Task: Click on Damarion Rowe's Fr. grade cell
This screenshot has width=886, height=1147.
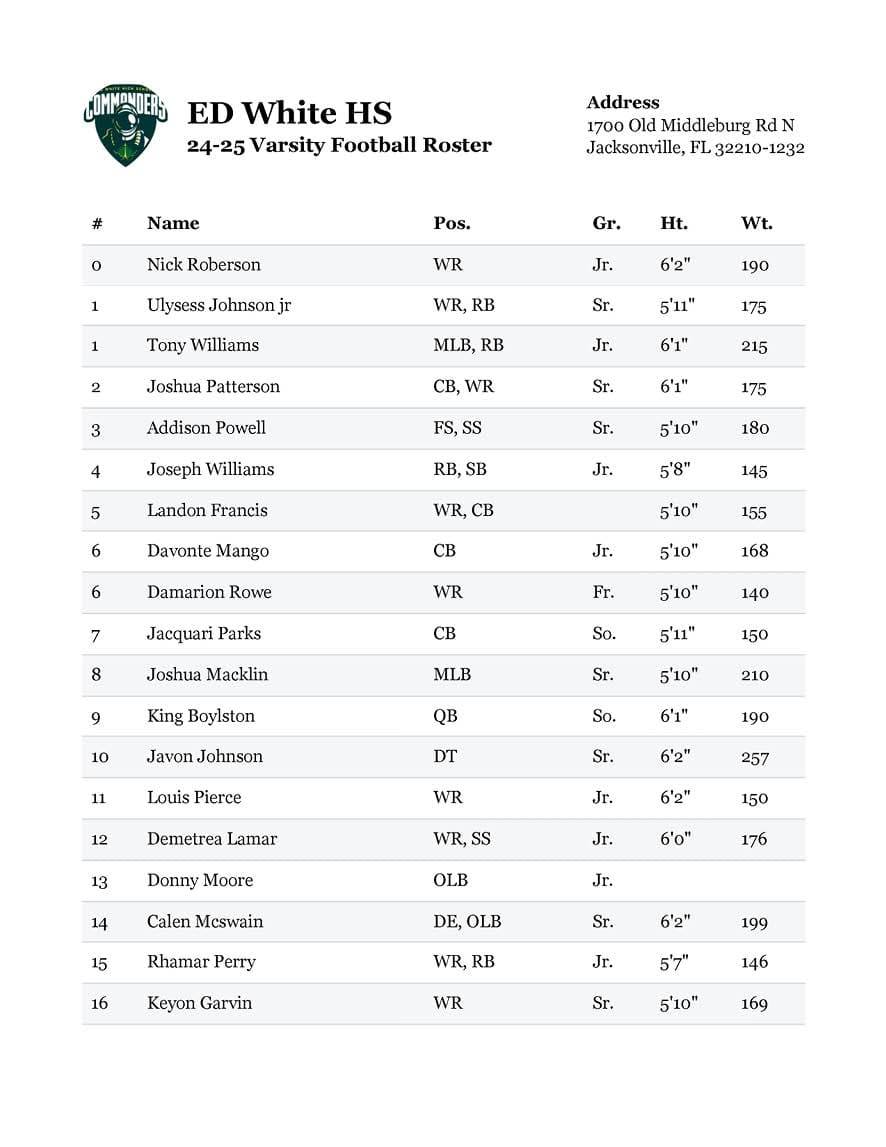Action: pos(603,592)
